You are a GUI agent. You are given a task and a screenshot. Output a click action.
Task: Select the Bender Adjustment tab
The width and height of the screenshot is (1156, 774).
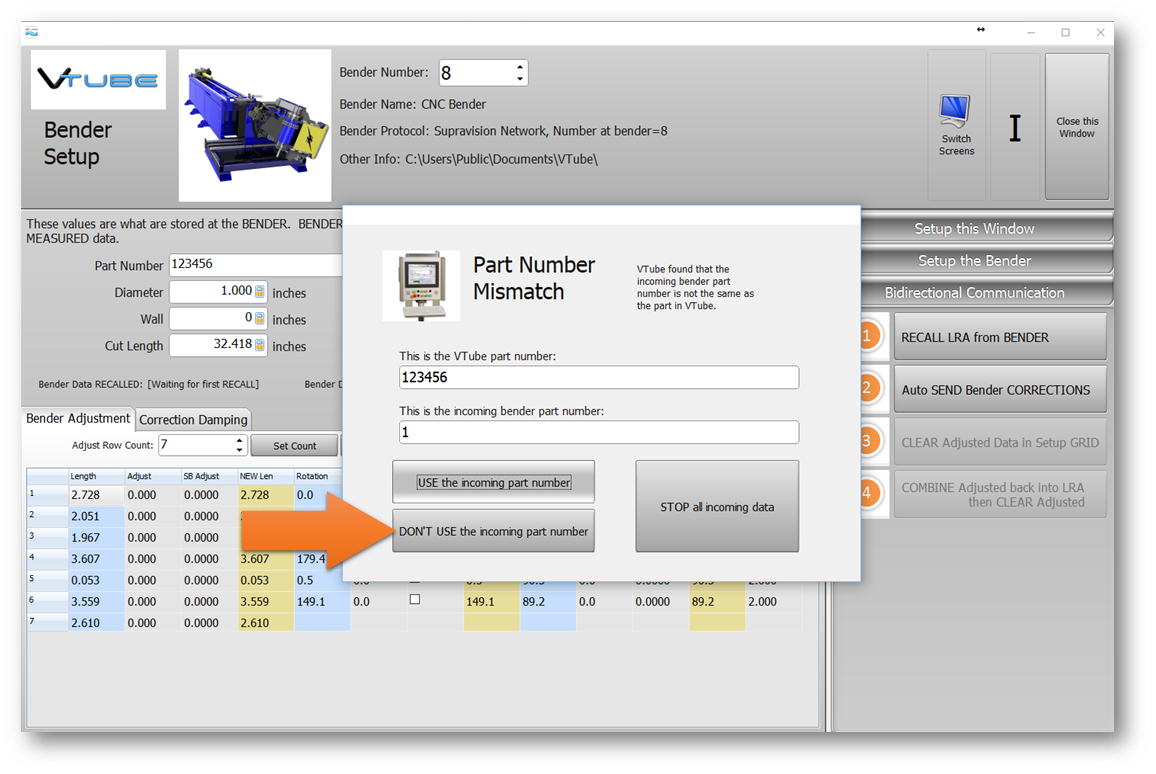point(78,419)
